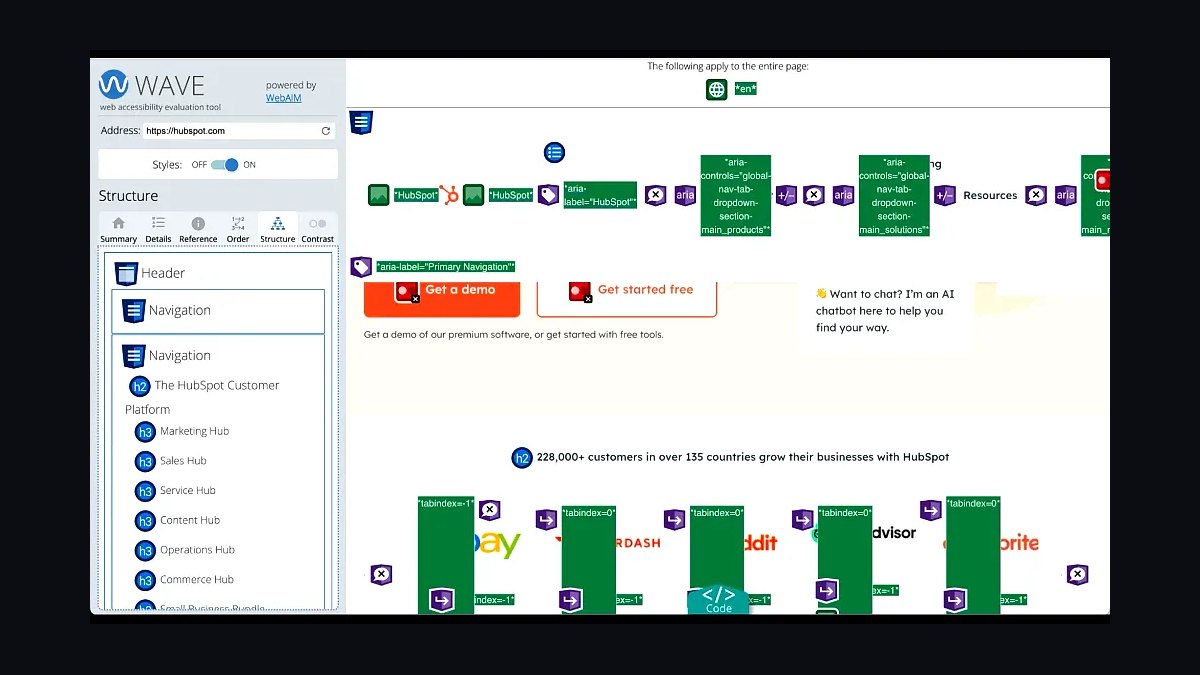1200x675 pixels.
Task: Click the HubSpot sprocket logo
Action: pos(450,195)
